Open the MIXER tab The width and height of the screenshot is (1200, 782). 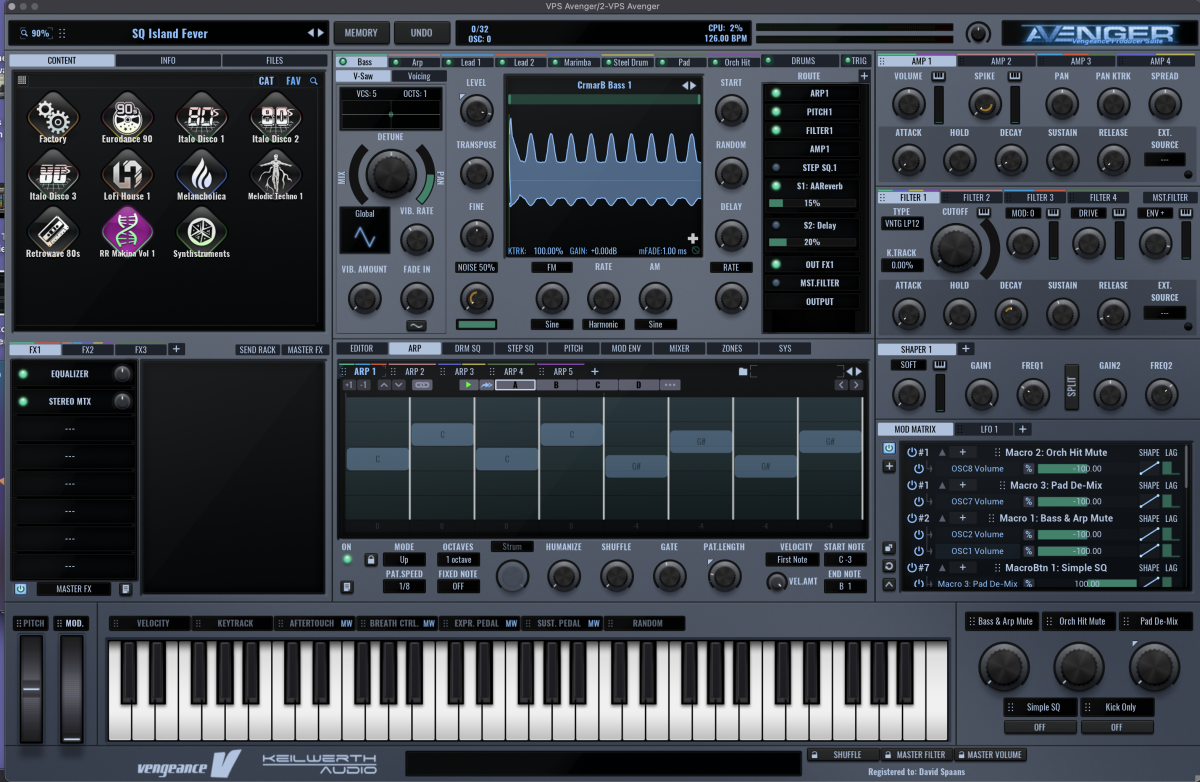pos(679,349)
